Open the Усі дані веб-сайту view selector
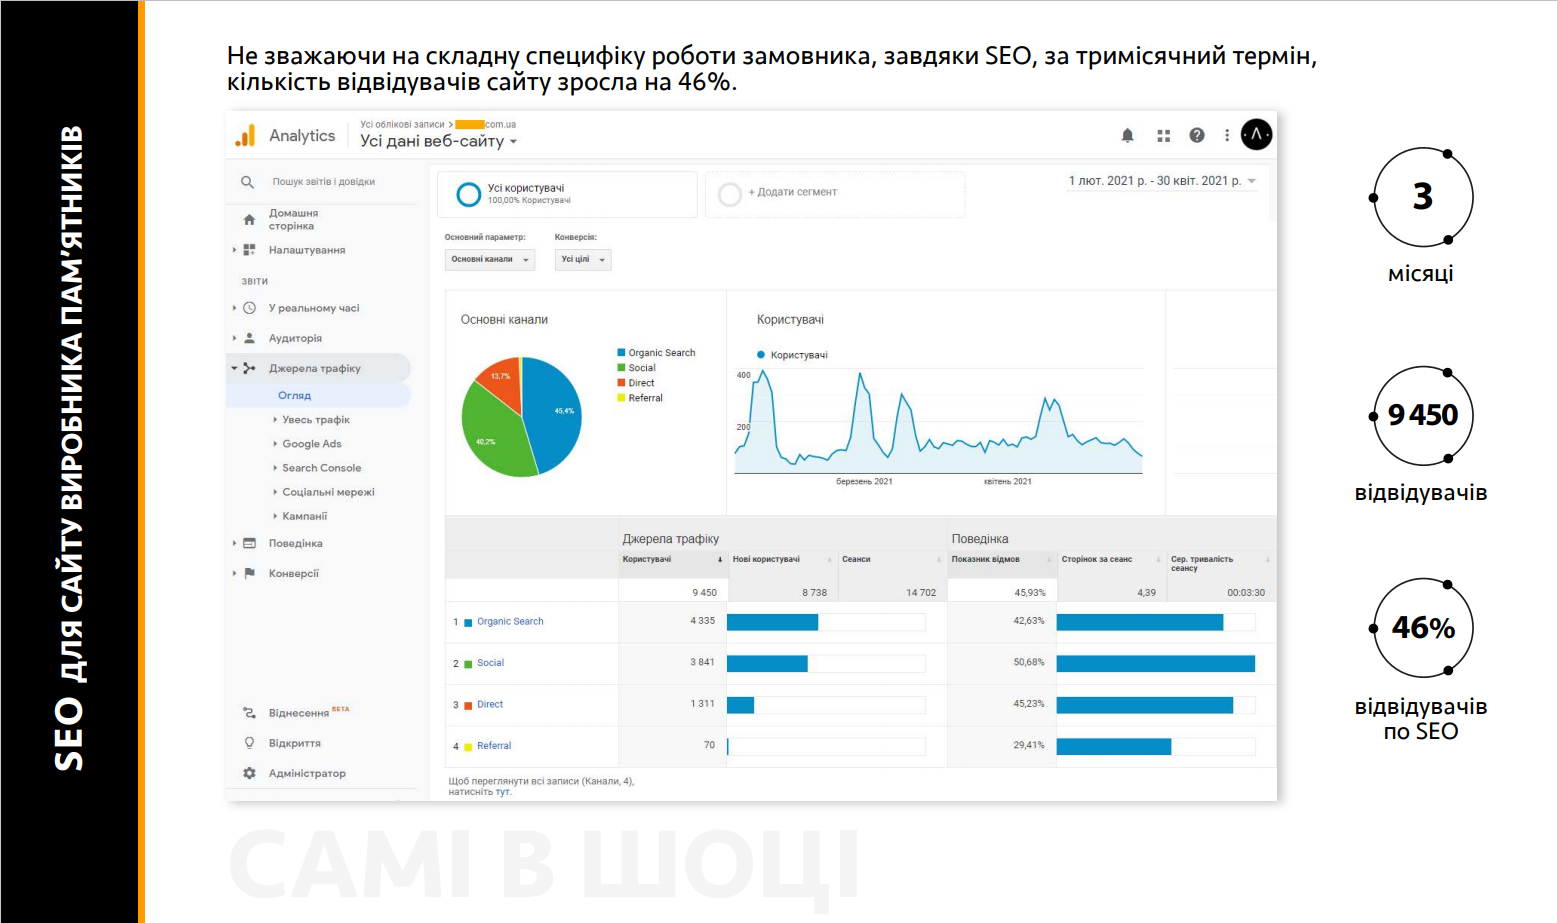This screenshot has width=1557, height=923. (x=439, y=141)
